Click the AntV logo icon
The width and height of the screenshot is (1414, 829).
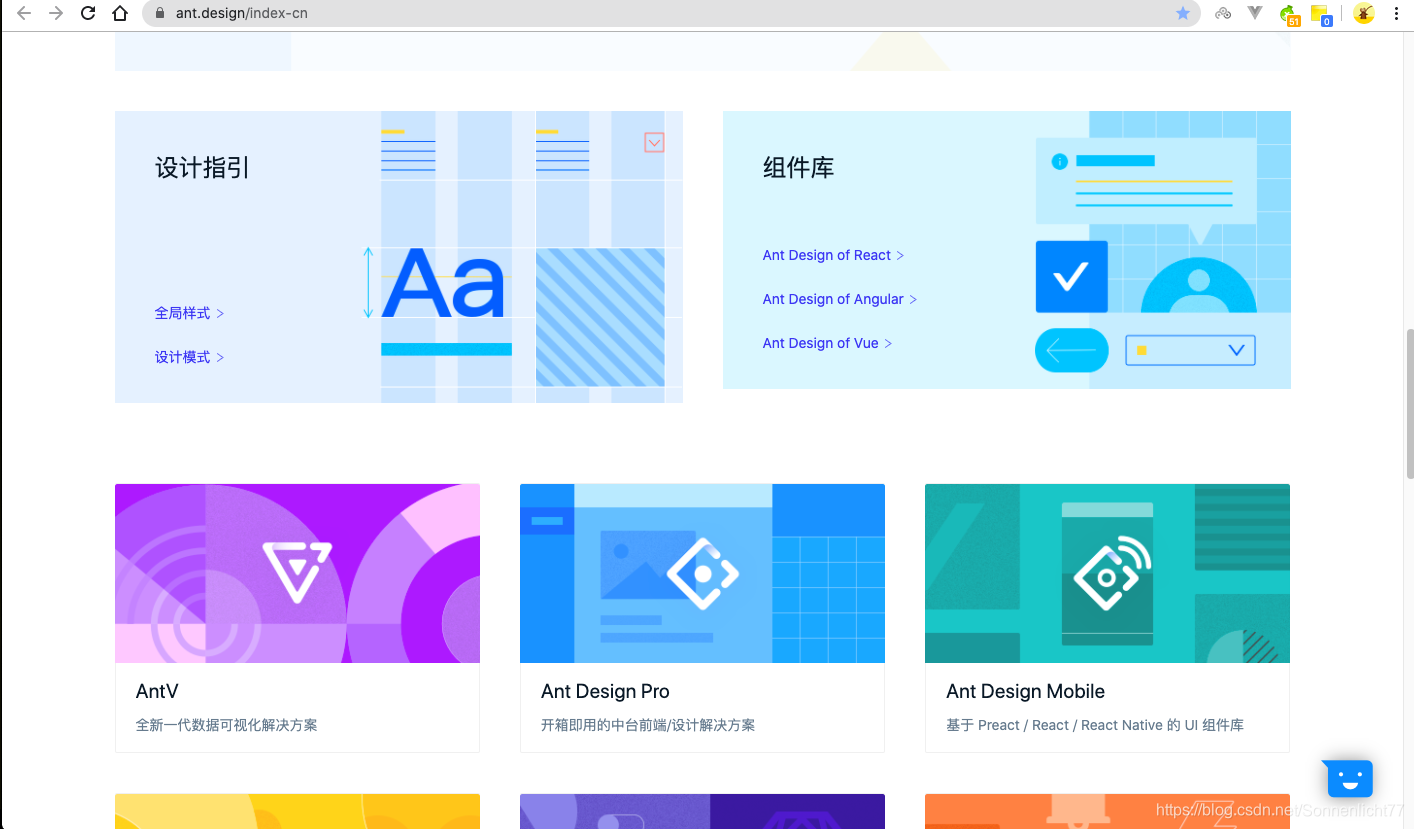297,571
